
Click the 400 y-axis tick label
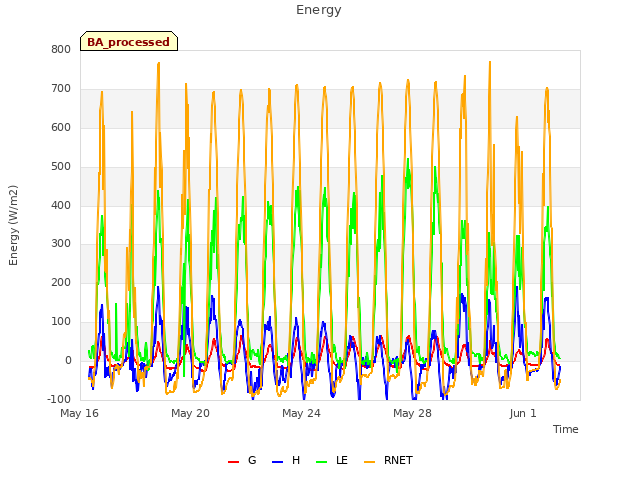coord(61,205)
